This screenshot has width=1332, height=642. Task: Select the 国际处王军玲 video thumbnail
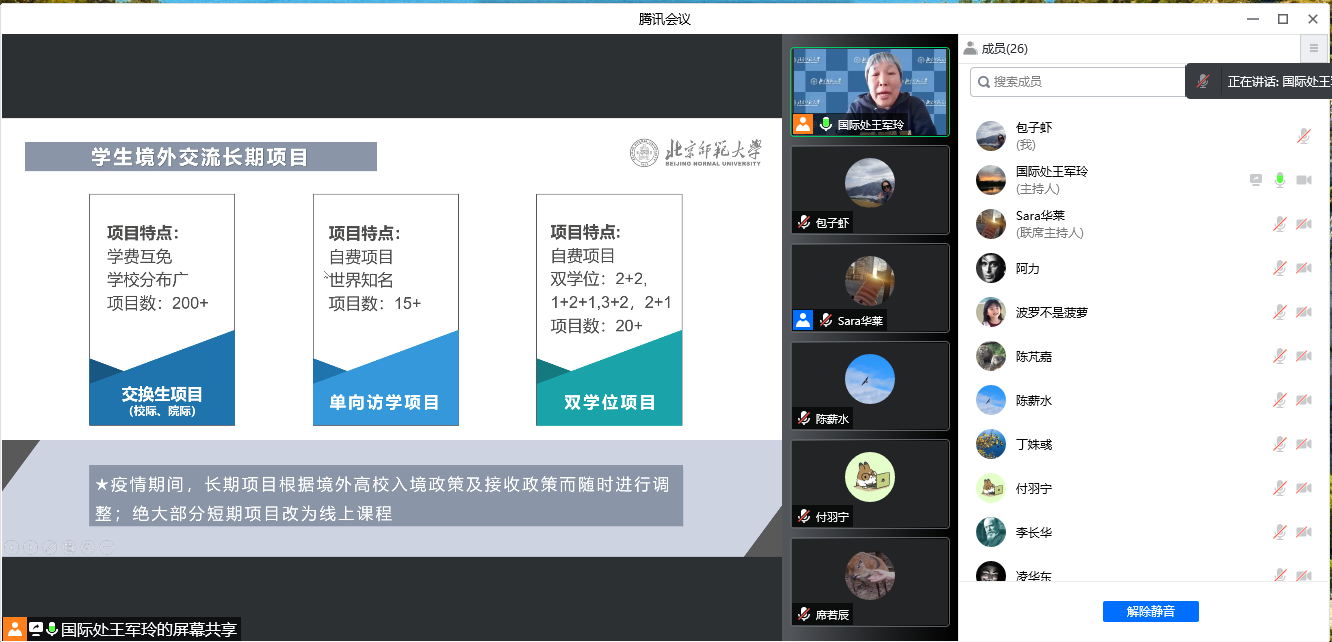(x=869, y=91)
